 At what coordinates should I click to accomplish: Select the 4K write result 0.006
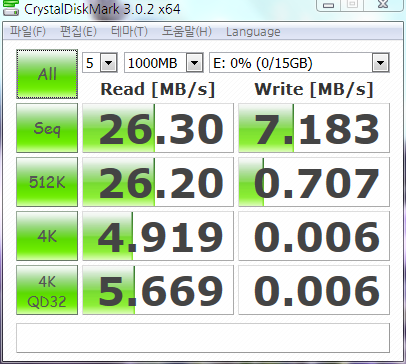pyautogui.click(x=314, y=236)
